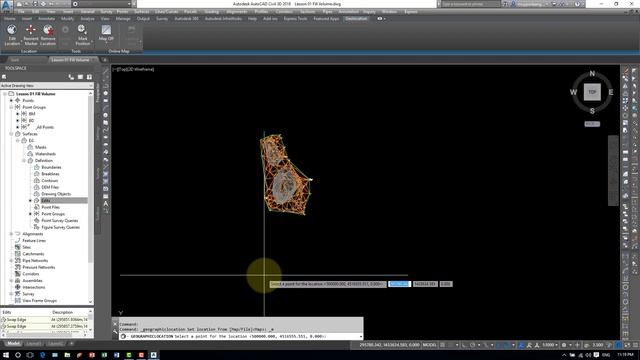This screenshot has width=640, height=360.
Task: Select the Corridors tree item
Action: [x=31, y=274]
